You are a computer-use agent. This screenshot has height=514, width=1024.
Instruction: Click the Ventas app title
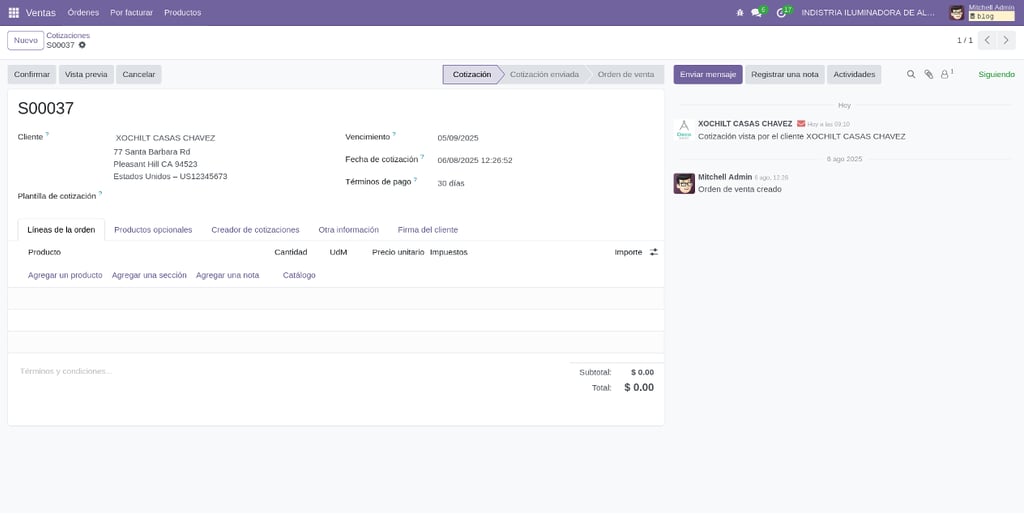(40, 12)
